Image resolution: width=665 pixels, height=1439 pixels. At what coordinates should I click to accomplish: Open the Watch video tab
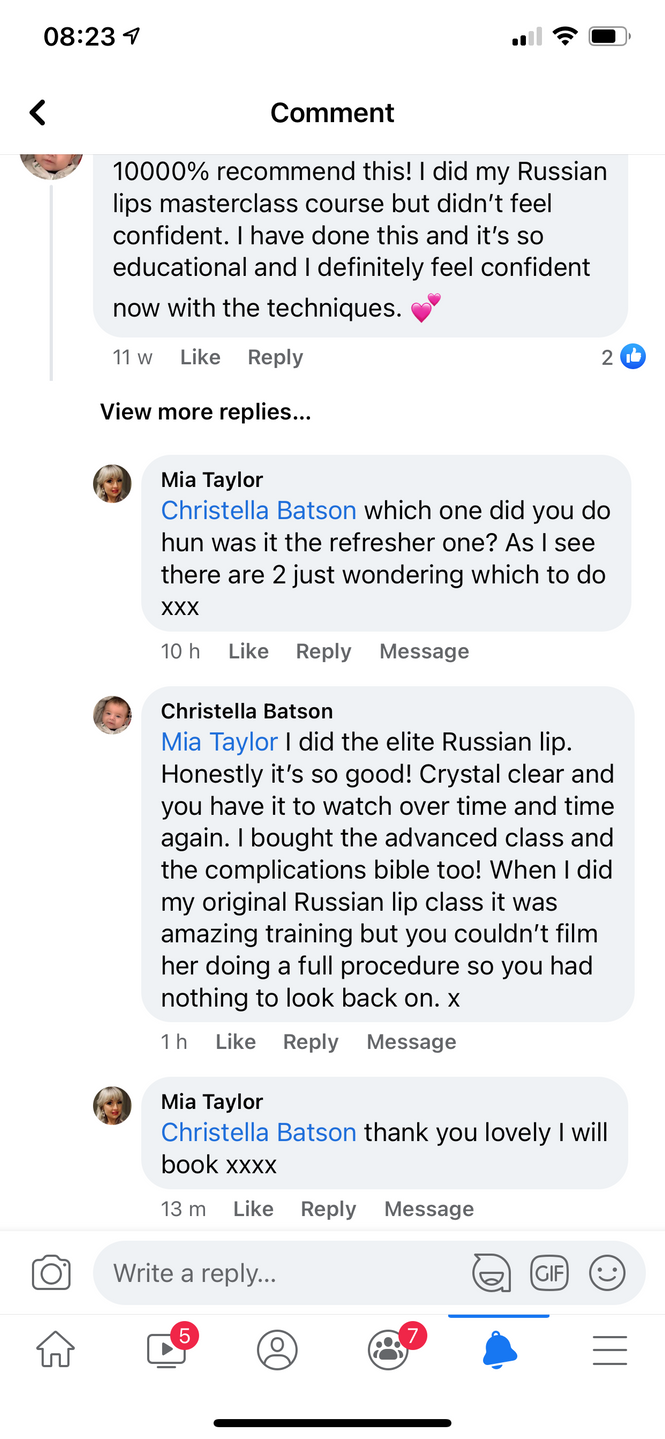pyautogui.click(x=166, y=1350)
